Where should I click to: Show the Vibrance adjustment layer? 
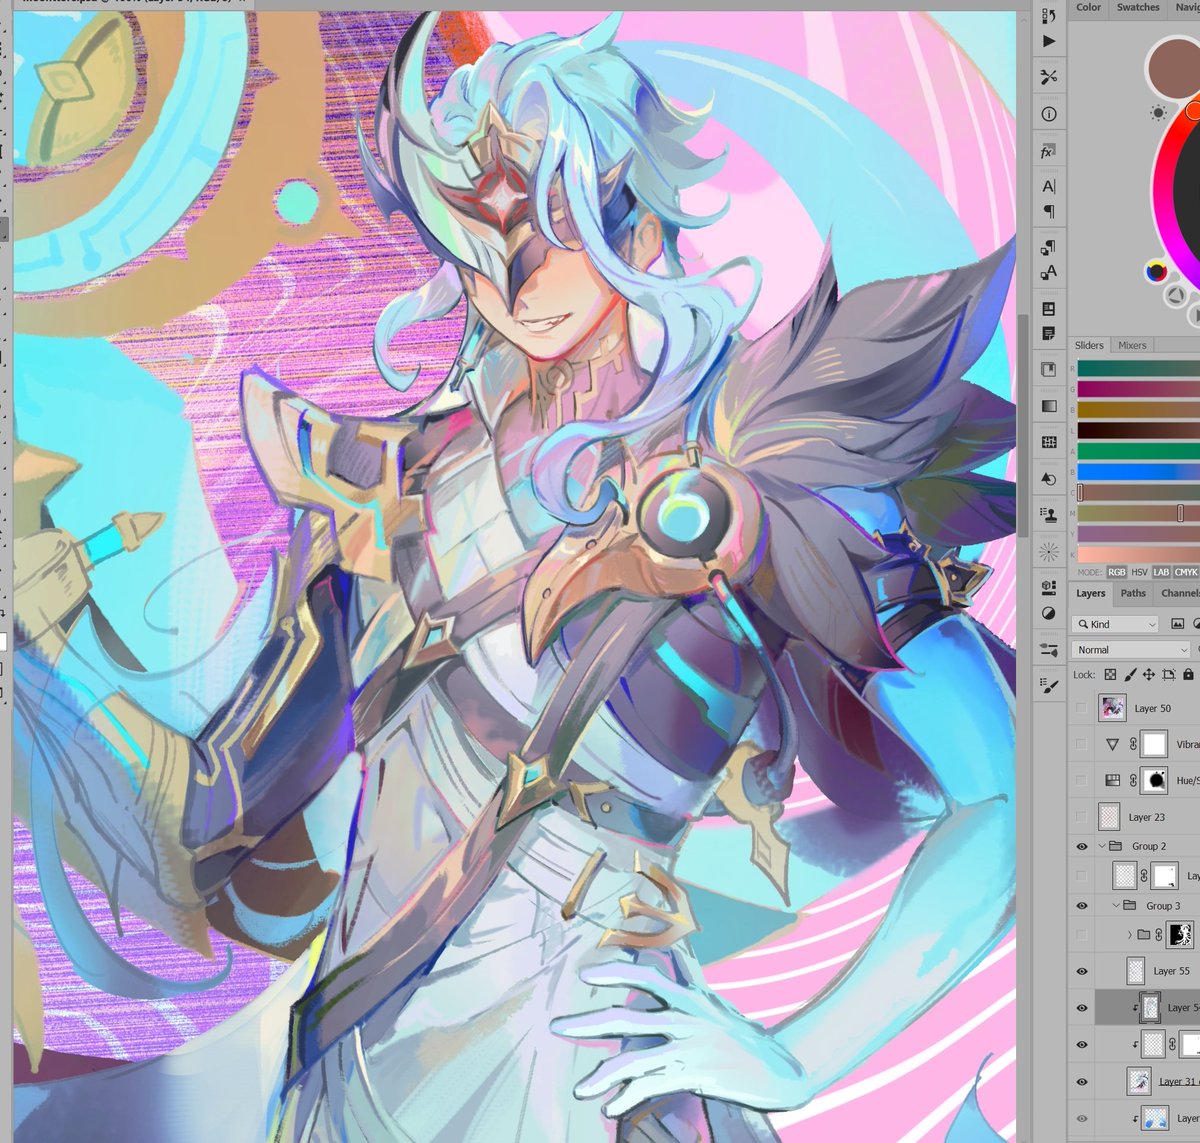(1081, 744)
